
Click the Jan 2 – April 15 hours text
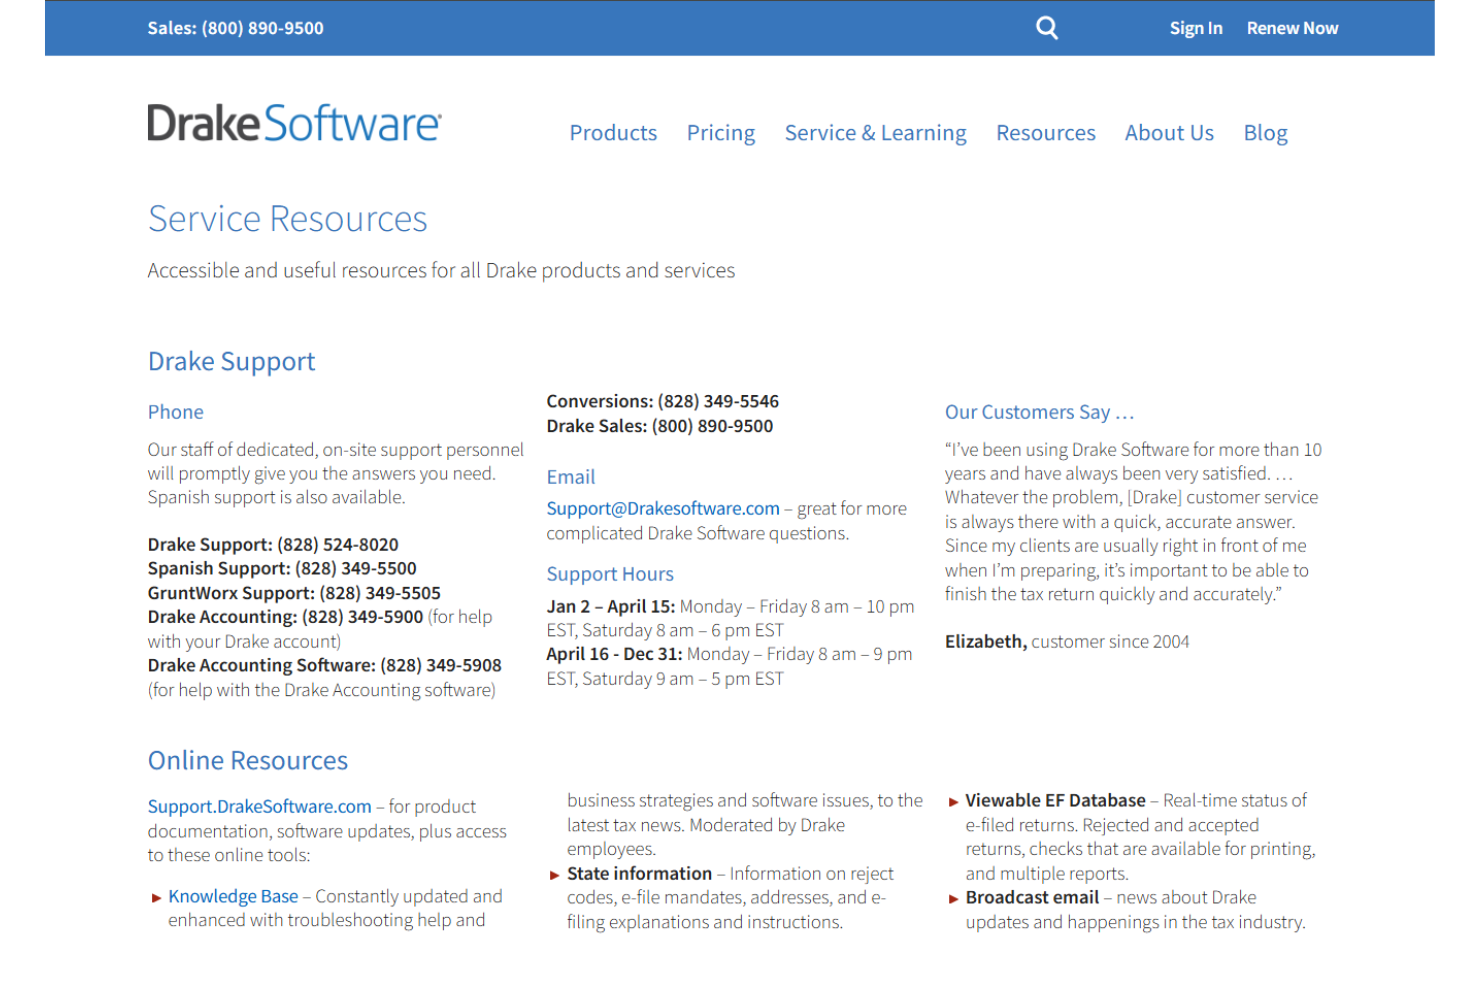[x=730, y=618]
